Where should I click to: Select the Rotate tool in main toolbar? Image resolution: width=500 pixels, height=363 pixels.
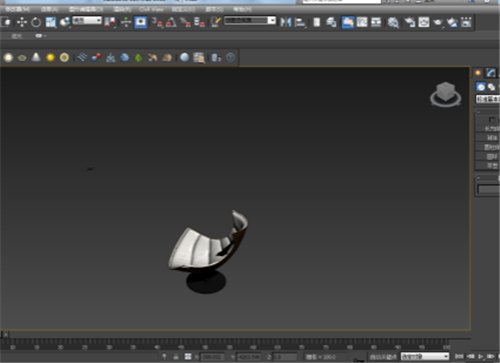36,22
